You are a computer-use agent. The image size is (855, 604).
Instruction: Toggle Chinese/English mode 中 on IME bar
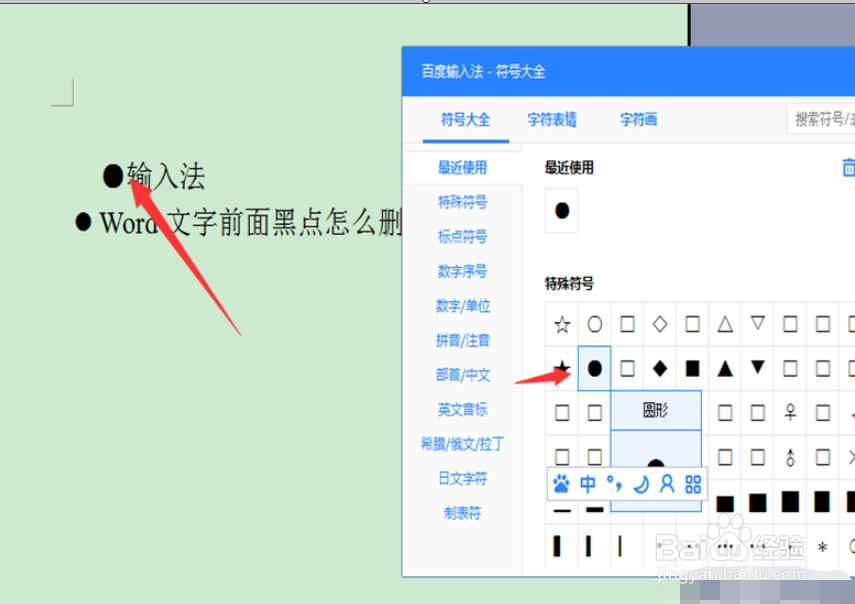[588, 484]
